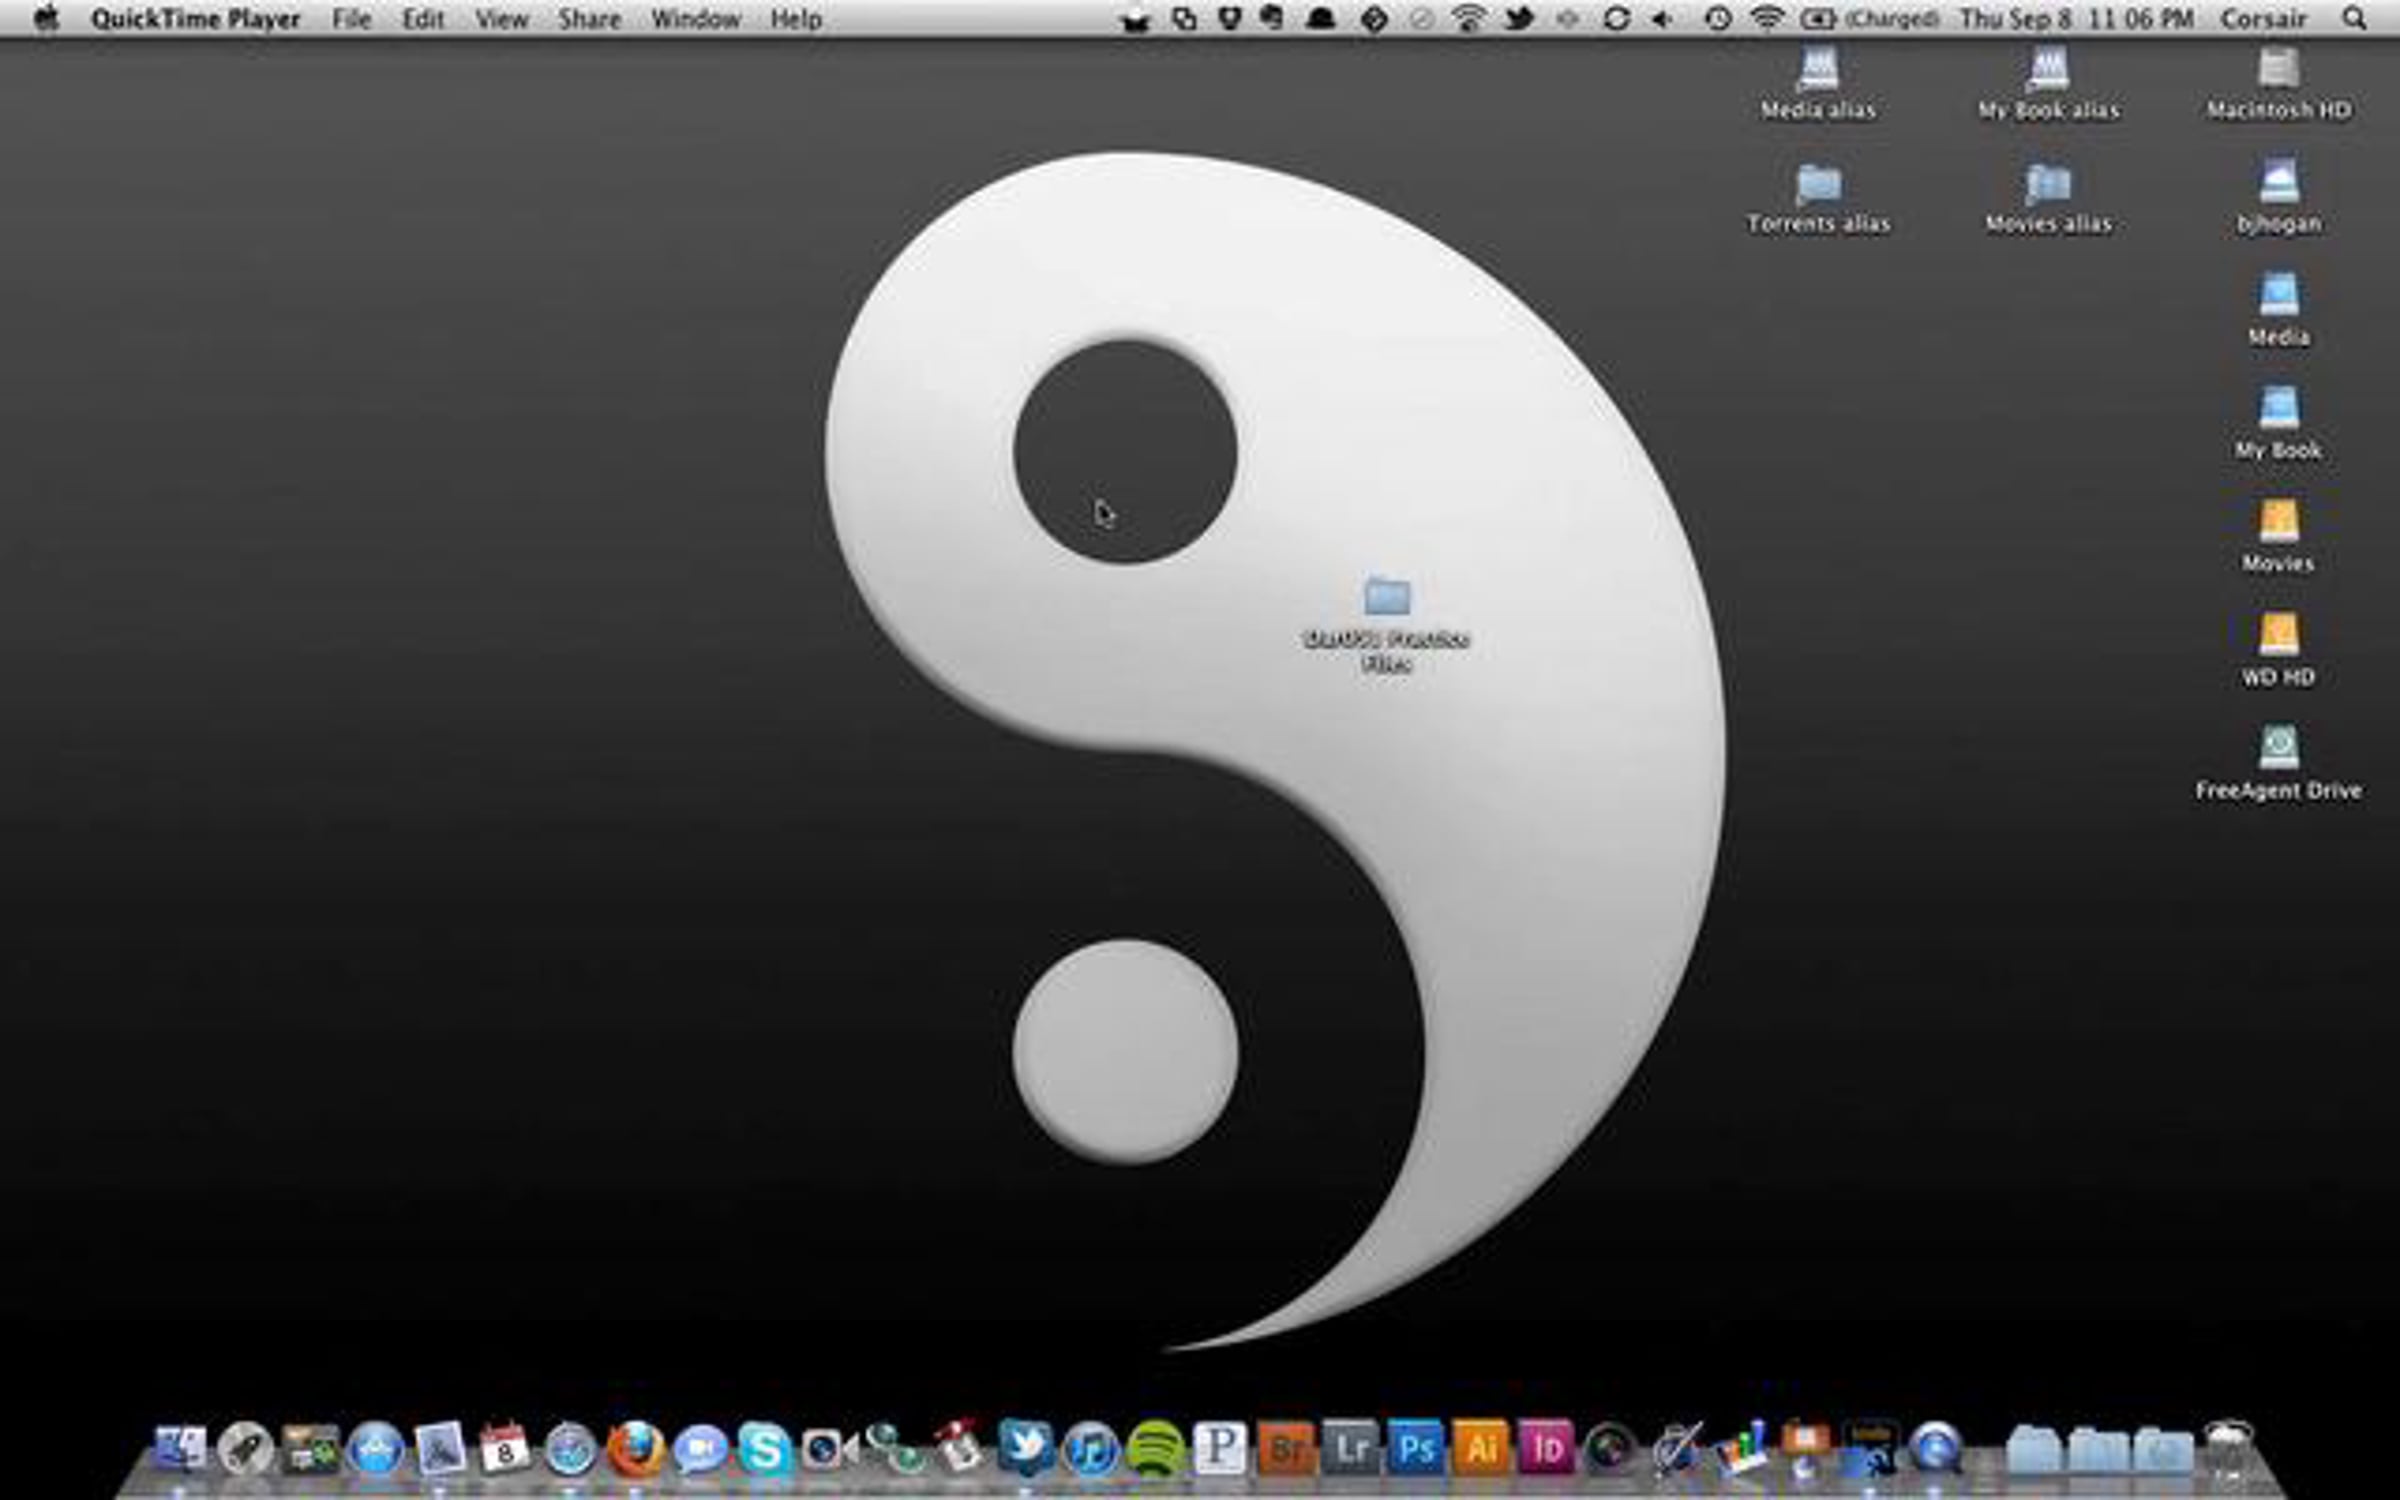Open the Wi-Fi status menu

tap(1768, 19)
